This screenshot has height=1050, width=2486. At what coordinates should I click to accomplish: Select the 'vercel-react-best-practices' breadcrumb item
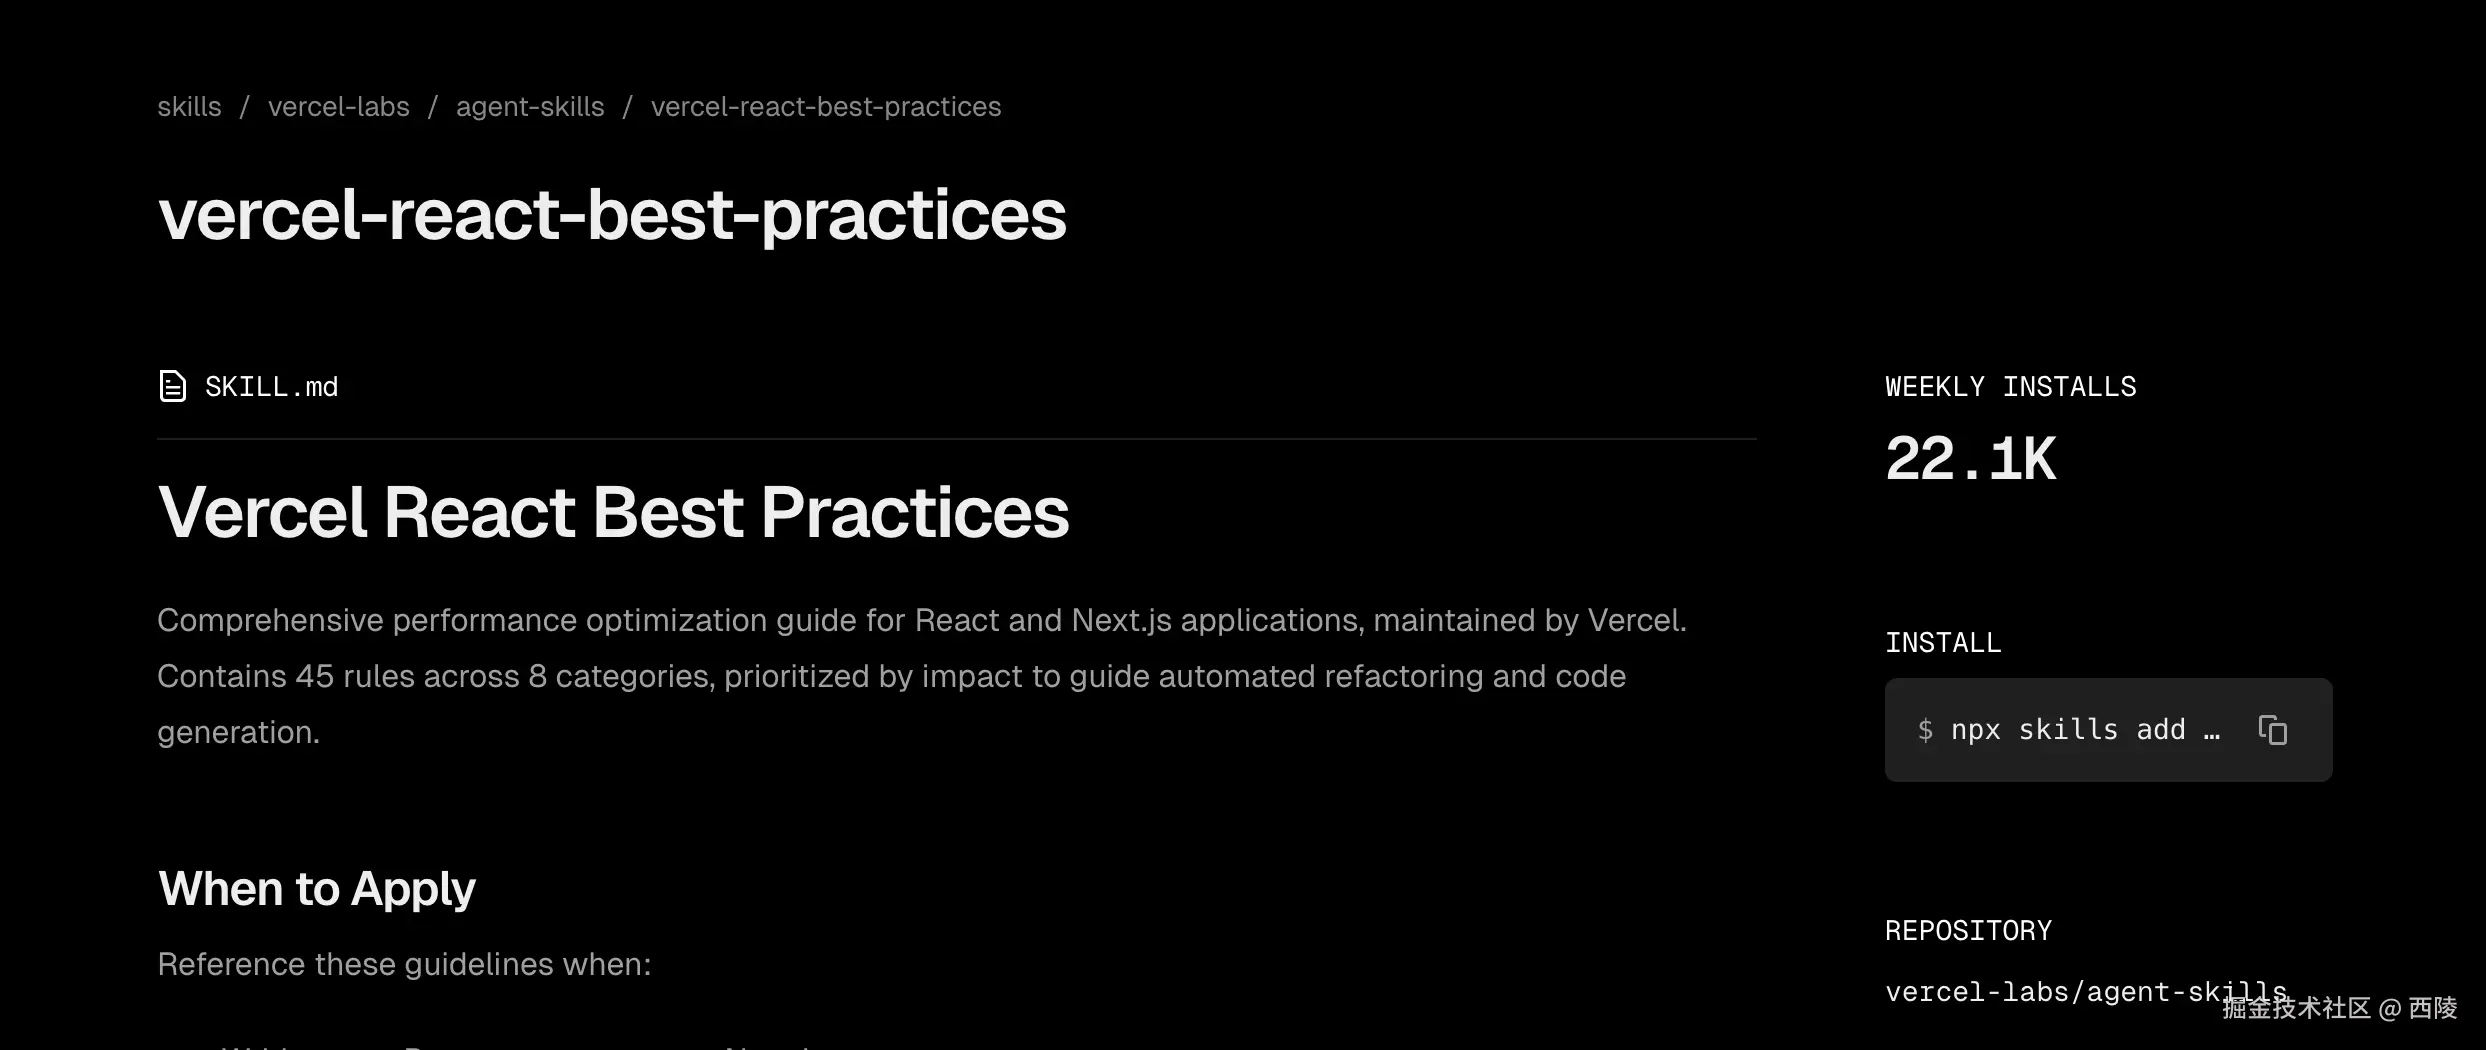coord(825,107)
